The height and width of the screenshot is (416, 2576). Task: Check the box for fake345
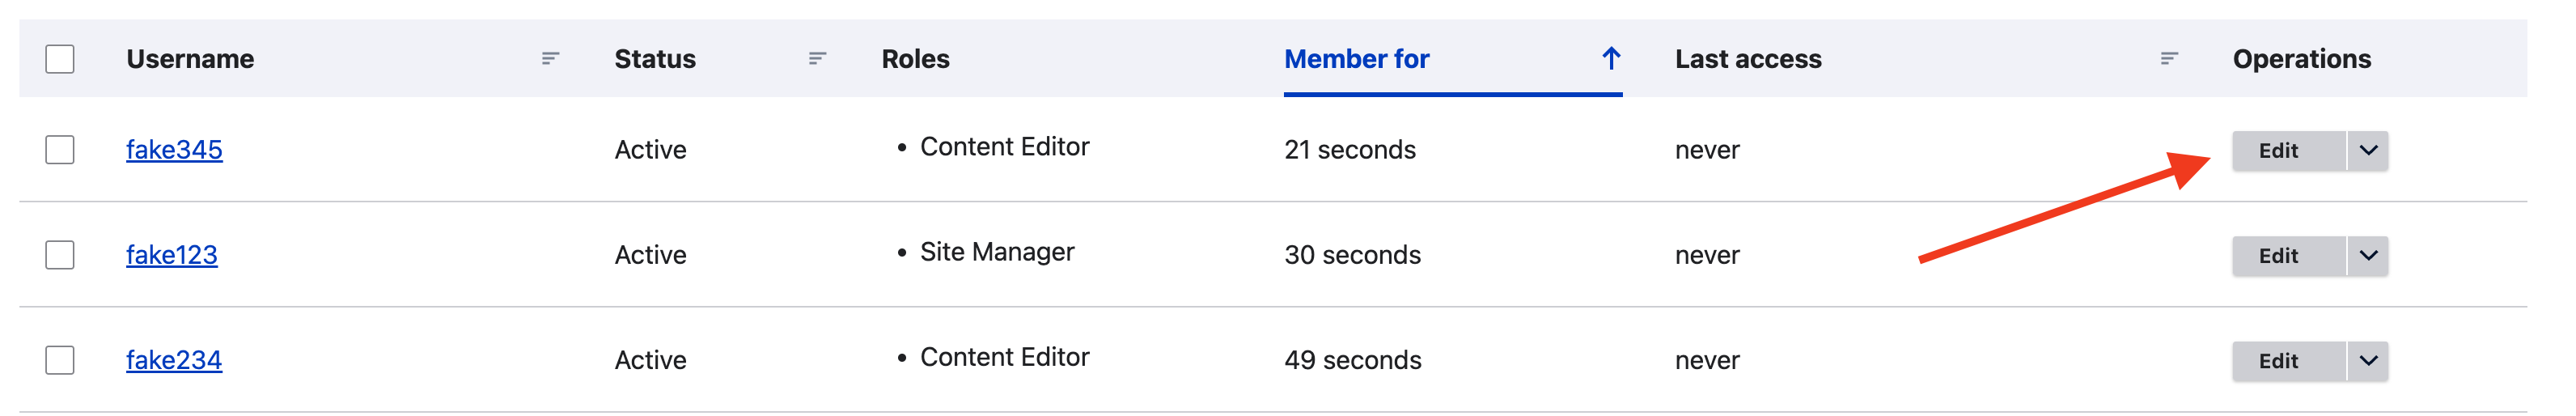point(60,150)
